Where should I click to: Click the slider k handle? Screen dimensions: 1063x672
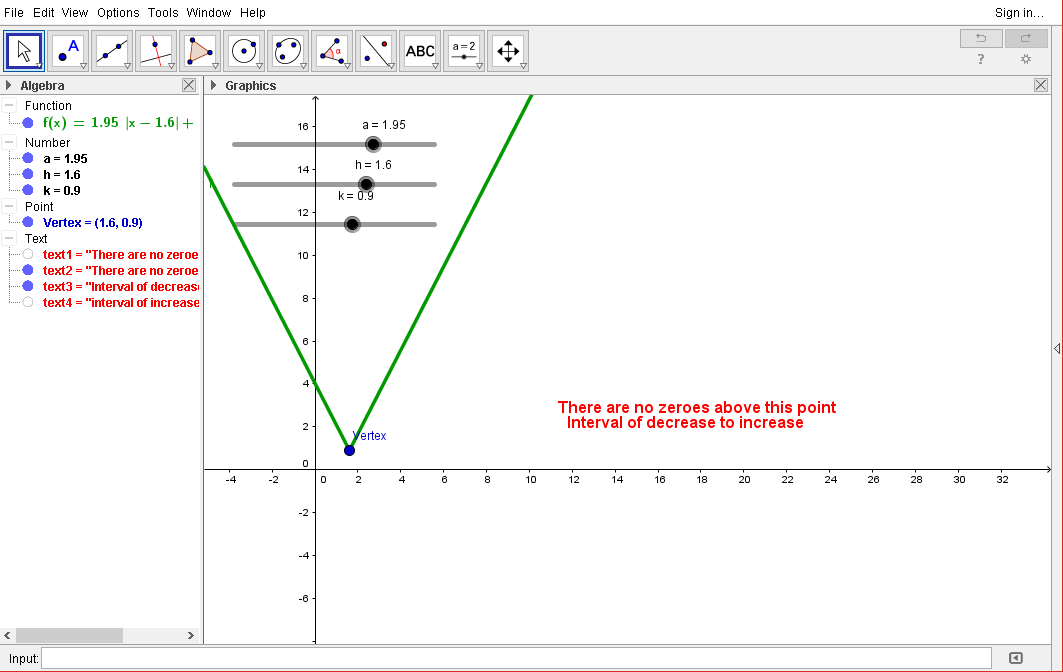352,224
